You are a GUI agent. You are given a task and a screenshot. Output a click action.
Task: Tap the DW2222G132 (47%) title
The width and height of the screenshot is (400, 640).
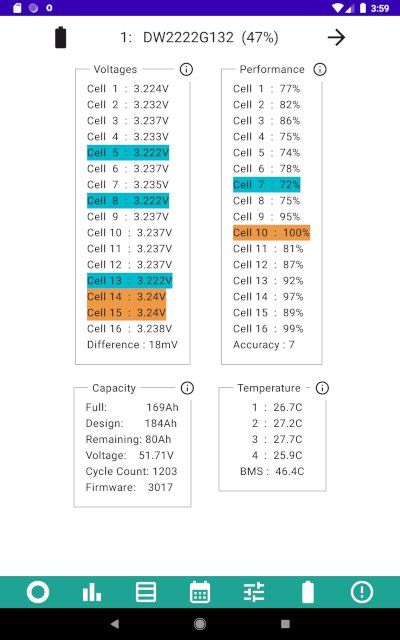pos(199,38)
